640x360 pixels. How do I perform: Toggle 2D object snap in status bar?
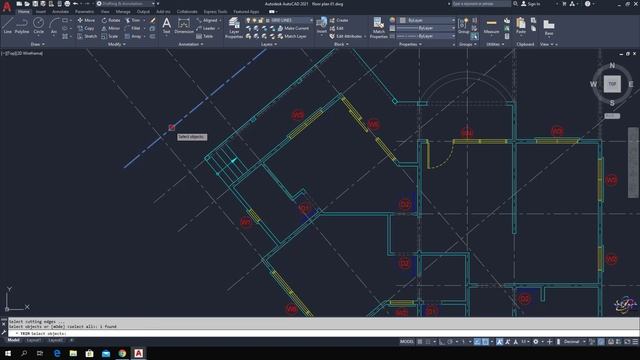pos(485,342)
